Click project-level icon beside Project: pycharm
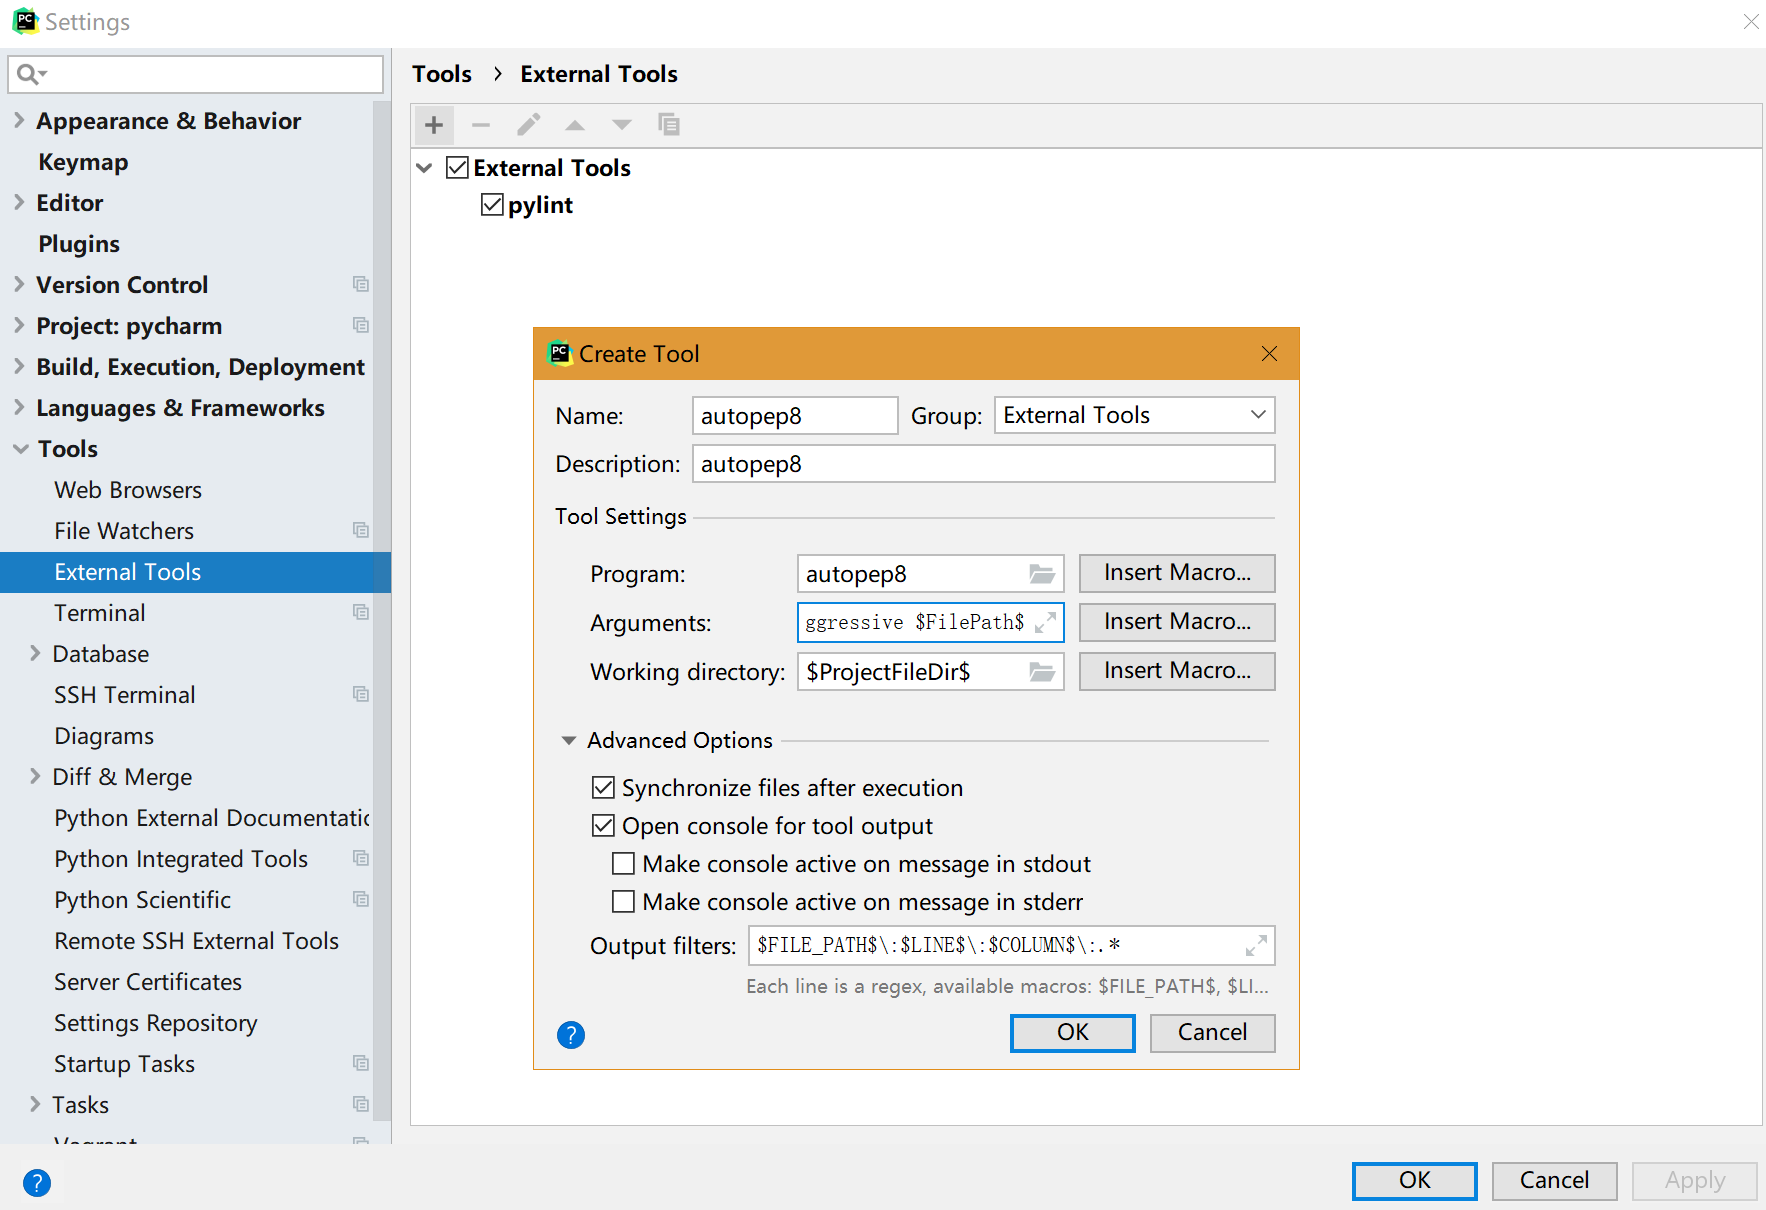Viewport: 1766px width, 1210px height. point(361,326)
